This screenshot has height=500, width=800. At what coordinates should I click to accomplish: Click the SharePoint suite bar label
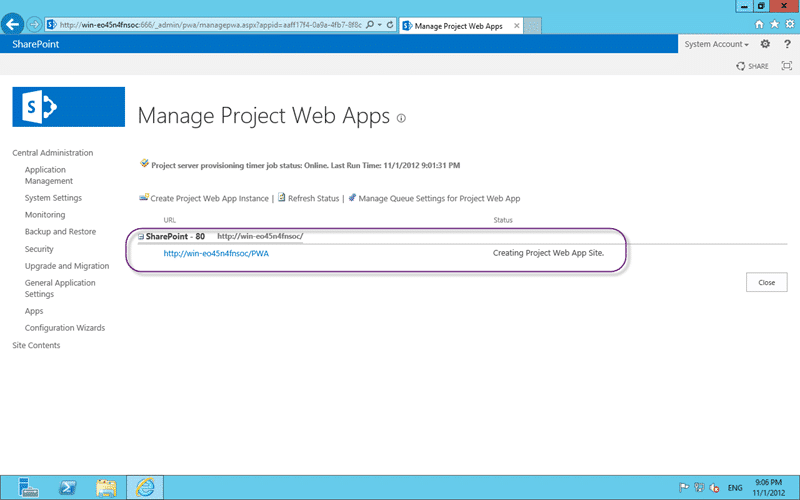pos(36,44)
